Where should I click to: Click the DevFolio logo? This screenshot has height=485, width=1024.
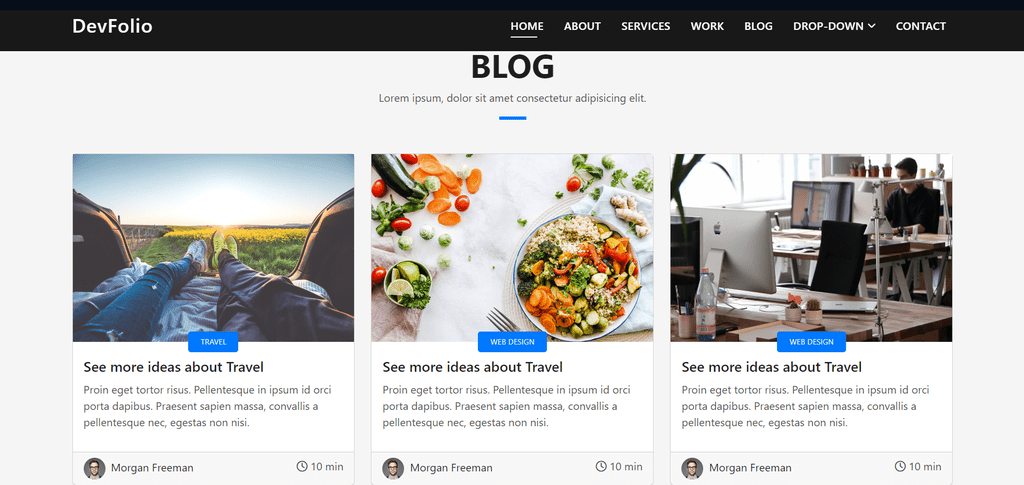(112, 26)
